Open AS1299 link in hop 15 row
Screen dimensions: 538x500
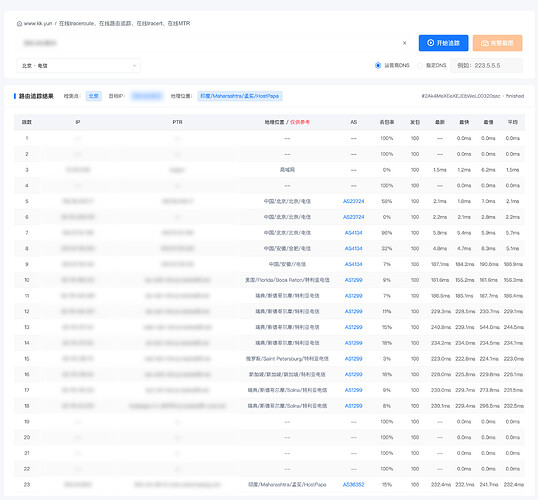(353, 359)
